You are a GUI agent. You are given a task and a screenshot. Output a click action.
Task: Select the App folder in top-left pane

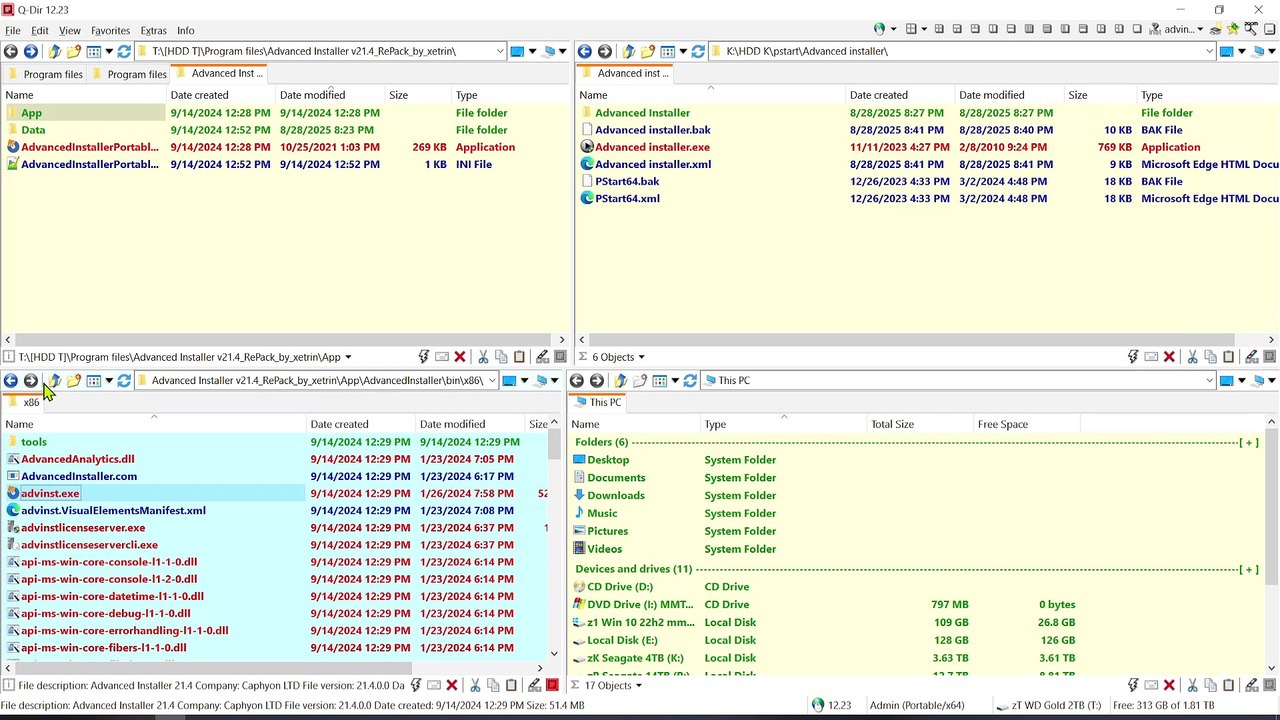pos(32,113)
